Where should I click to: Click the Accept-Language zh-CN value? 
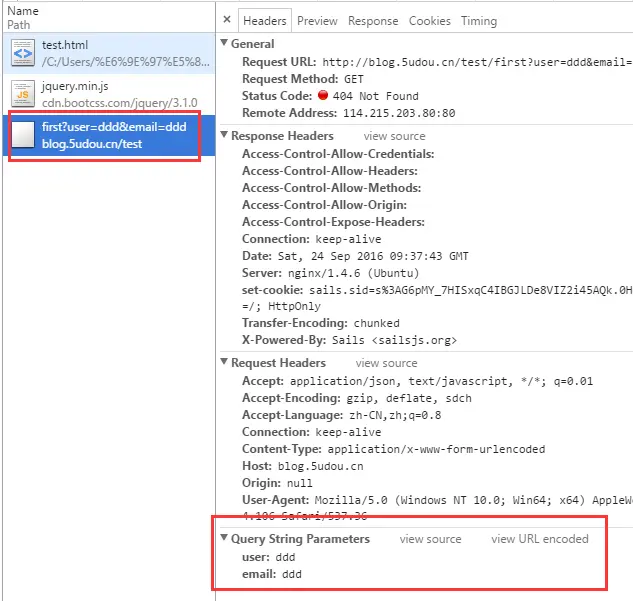click(x=395, y=415)
